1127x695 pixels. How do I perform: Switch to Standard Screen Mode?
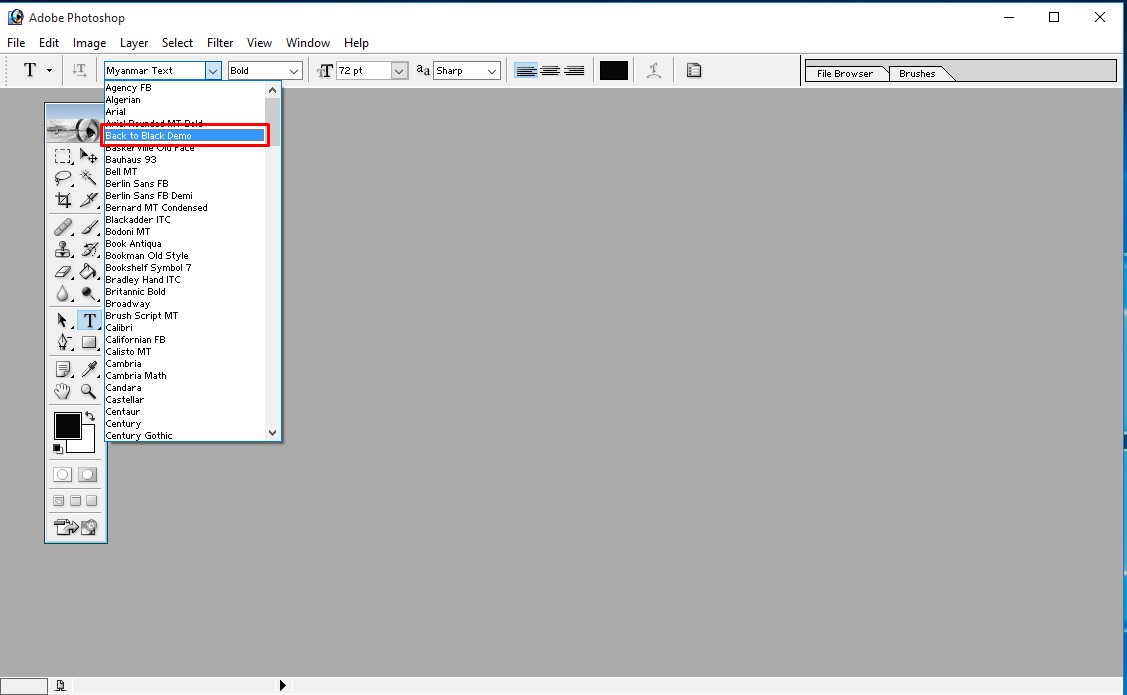pos(59,500)
